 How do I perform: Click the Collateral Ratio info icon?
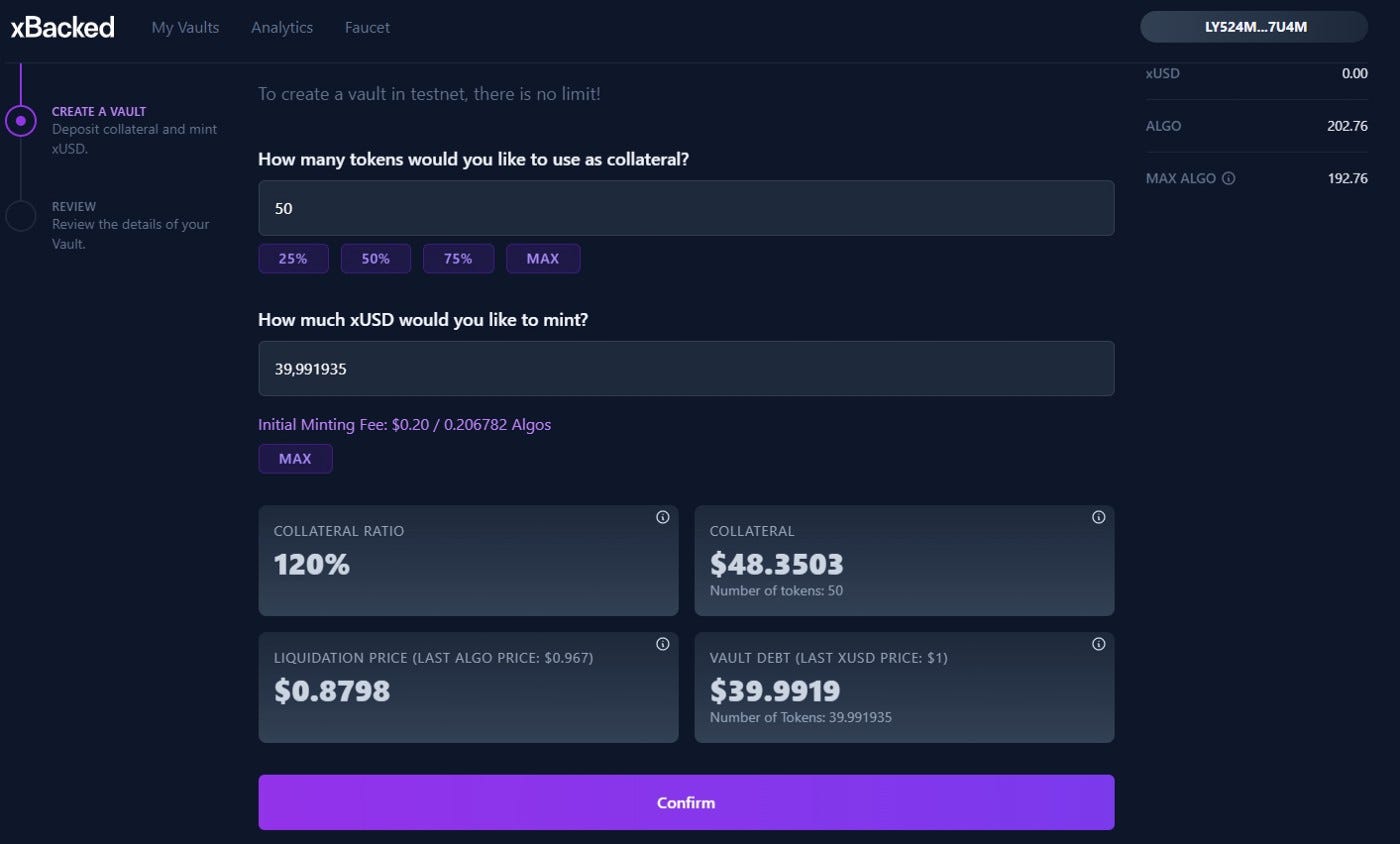(x=663, y=517)
